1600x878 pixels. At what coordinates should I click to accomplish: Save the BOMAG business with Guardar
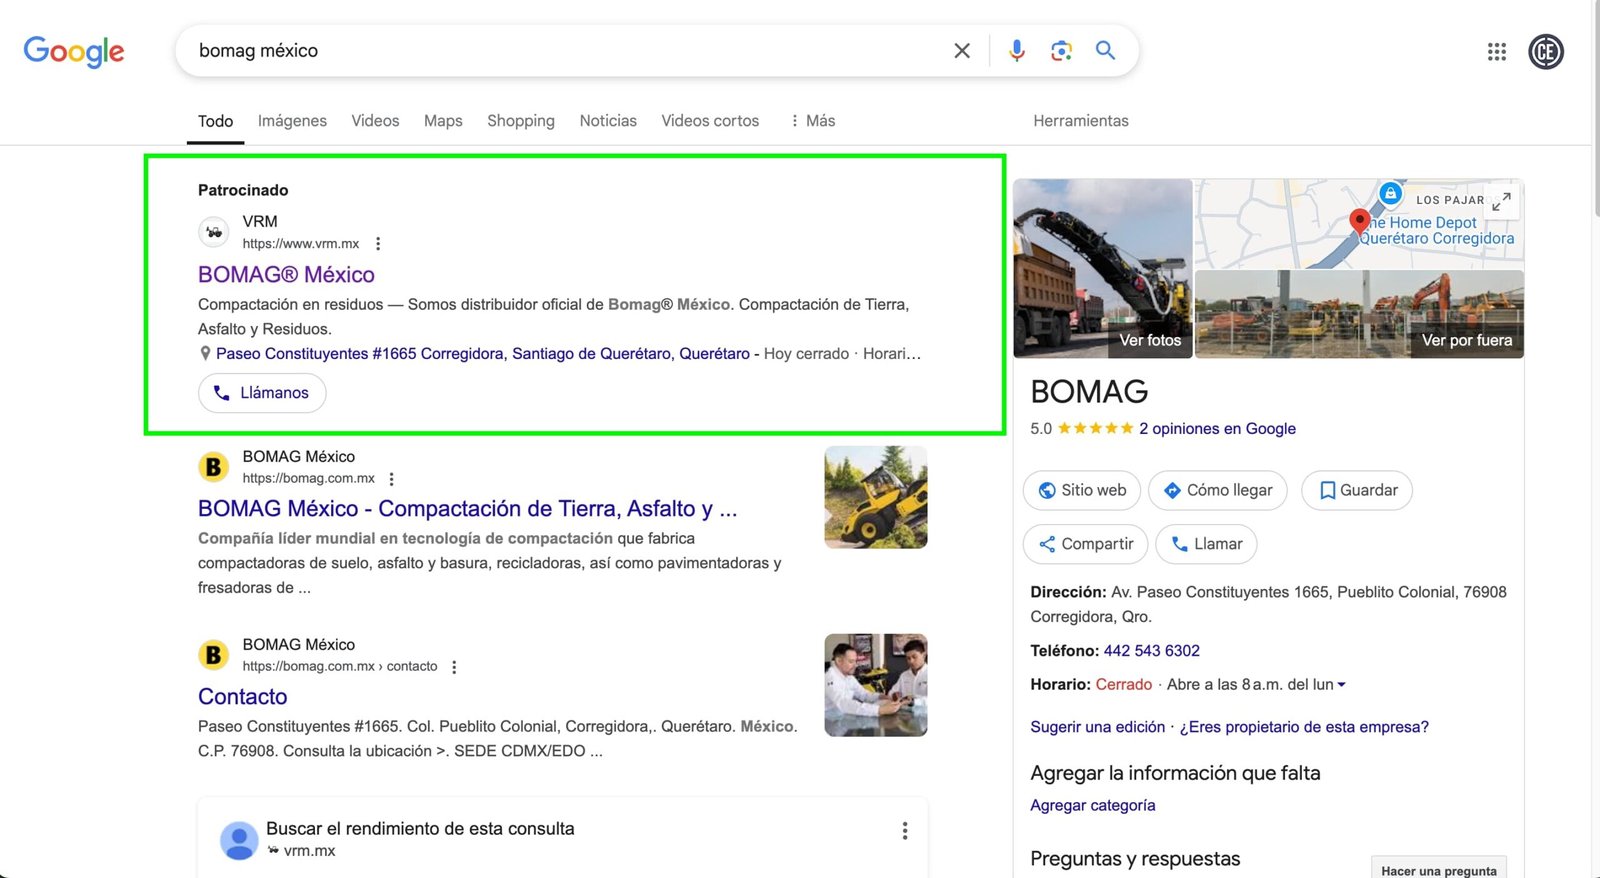1356,490
